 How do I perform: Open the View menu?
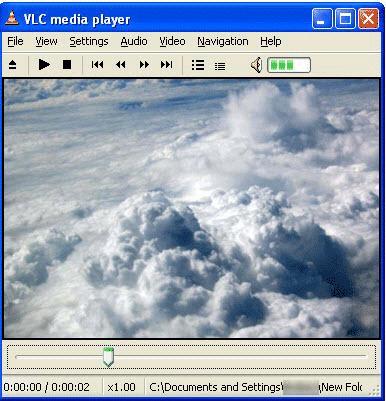click(x=46, y=41)
